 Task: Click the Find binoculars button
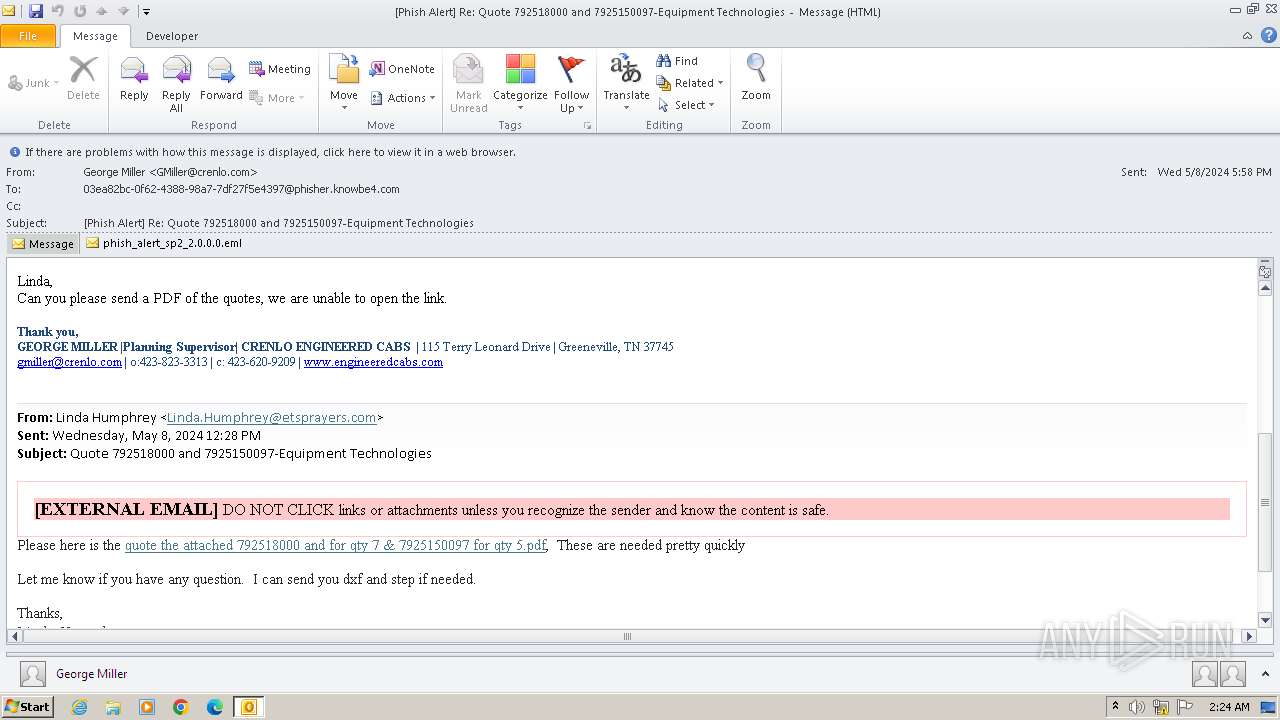pyautogui.click(x=677, y=61)
